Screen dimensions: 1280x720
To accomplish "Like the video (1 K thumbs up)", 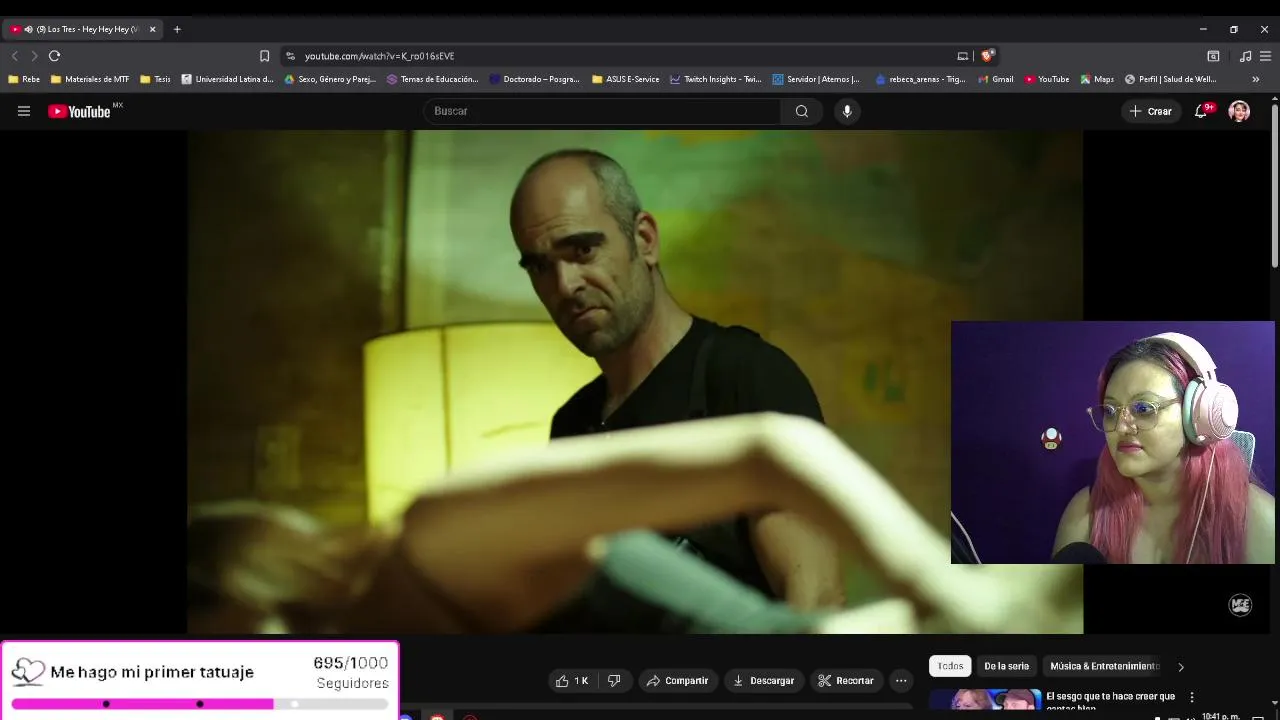I will 572,681.
